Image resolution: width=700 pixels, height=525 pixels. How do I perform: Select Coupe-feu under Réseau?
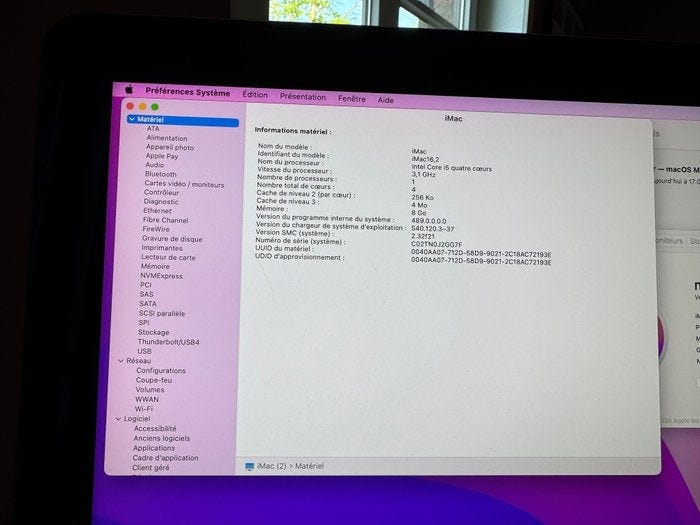pos(154,380)
